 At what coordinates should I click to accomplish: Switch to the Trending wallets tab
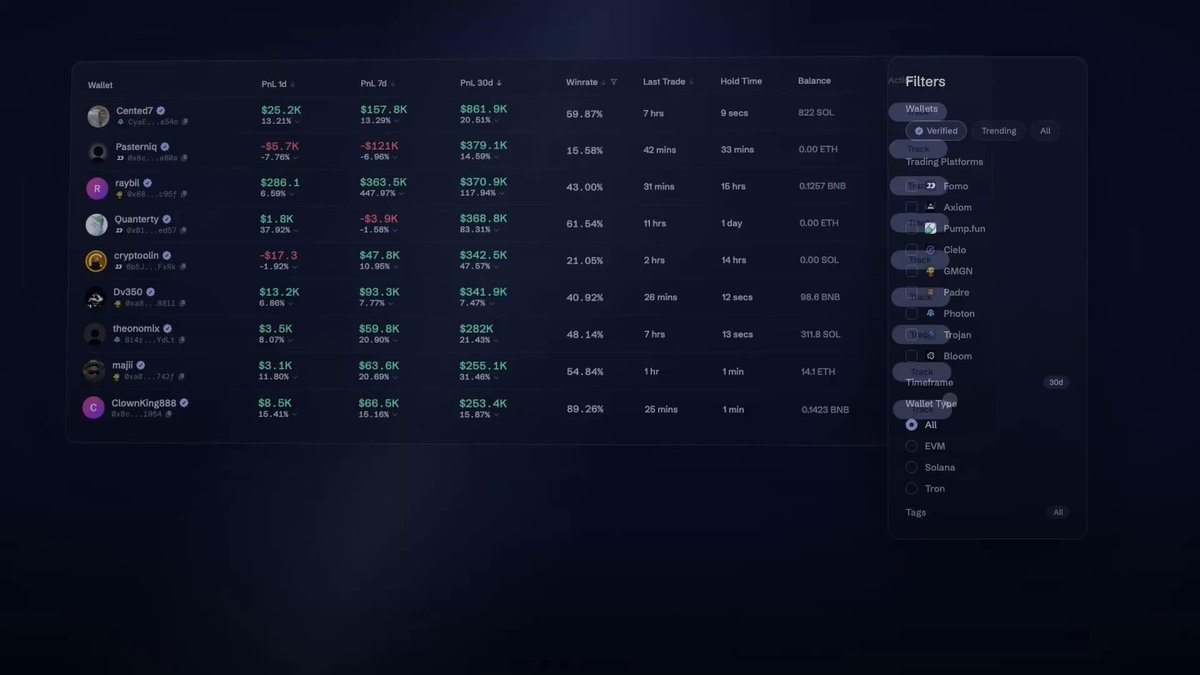[998, 131]
